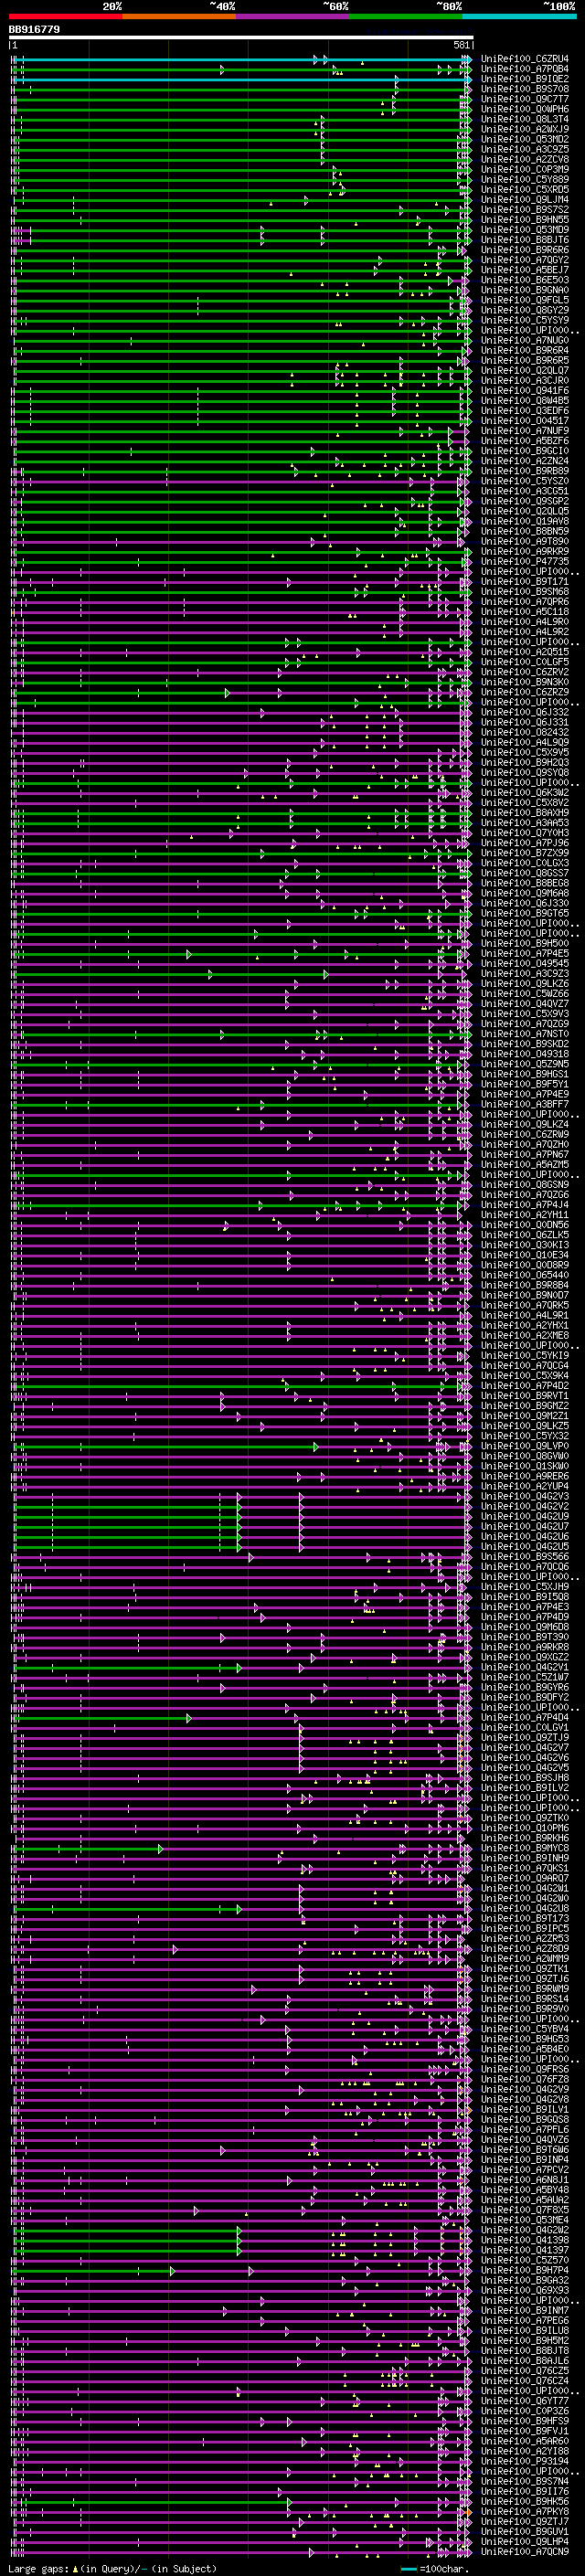Select label UniRef100_A9RKR9
The height and width of the screenshot is (2576, 585).
point(525,551)
